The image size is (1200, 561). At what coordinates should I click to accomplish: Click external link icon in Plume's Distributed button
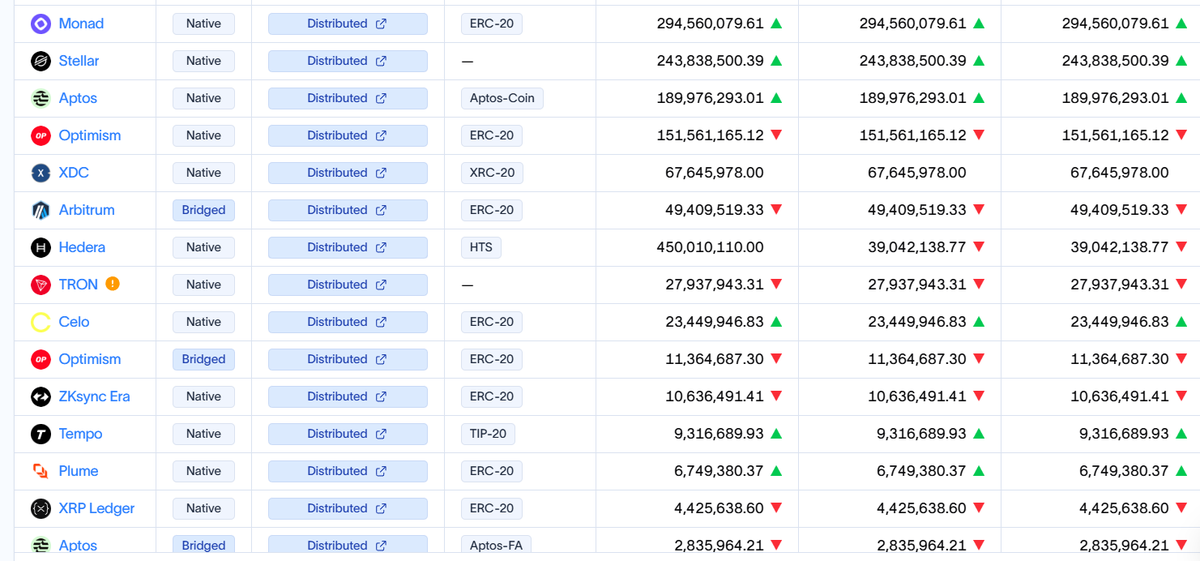[381, 471]
